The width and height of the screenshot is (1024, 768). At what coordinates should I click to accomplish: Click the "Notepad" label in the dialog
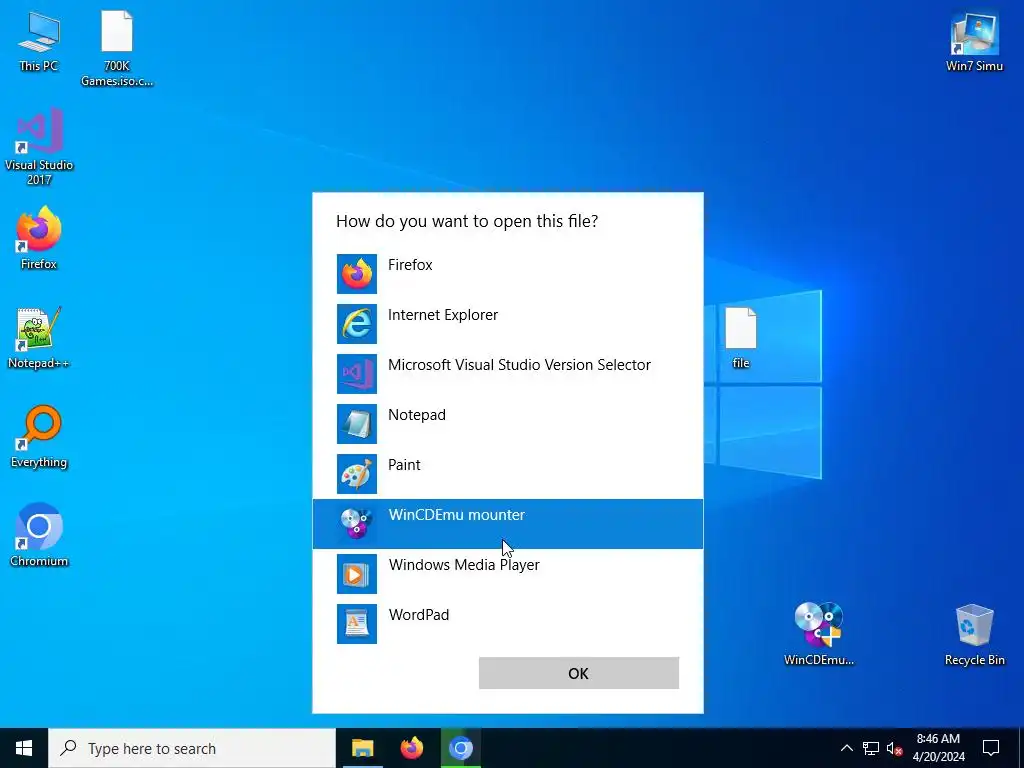(417, 415)
